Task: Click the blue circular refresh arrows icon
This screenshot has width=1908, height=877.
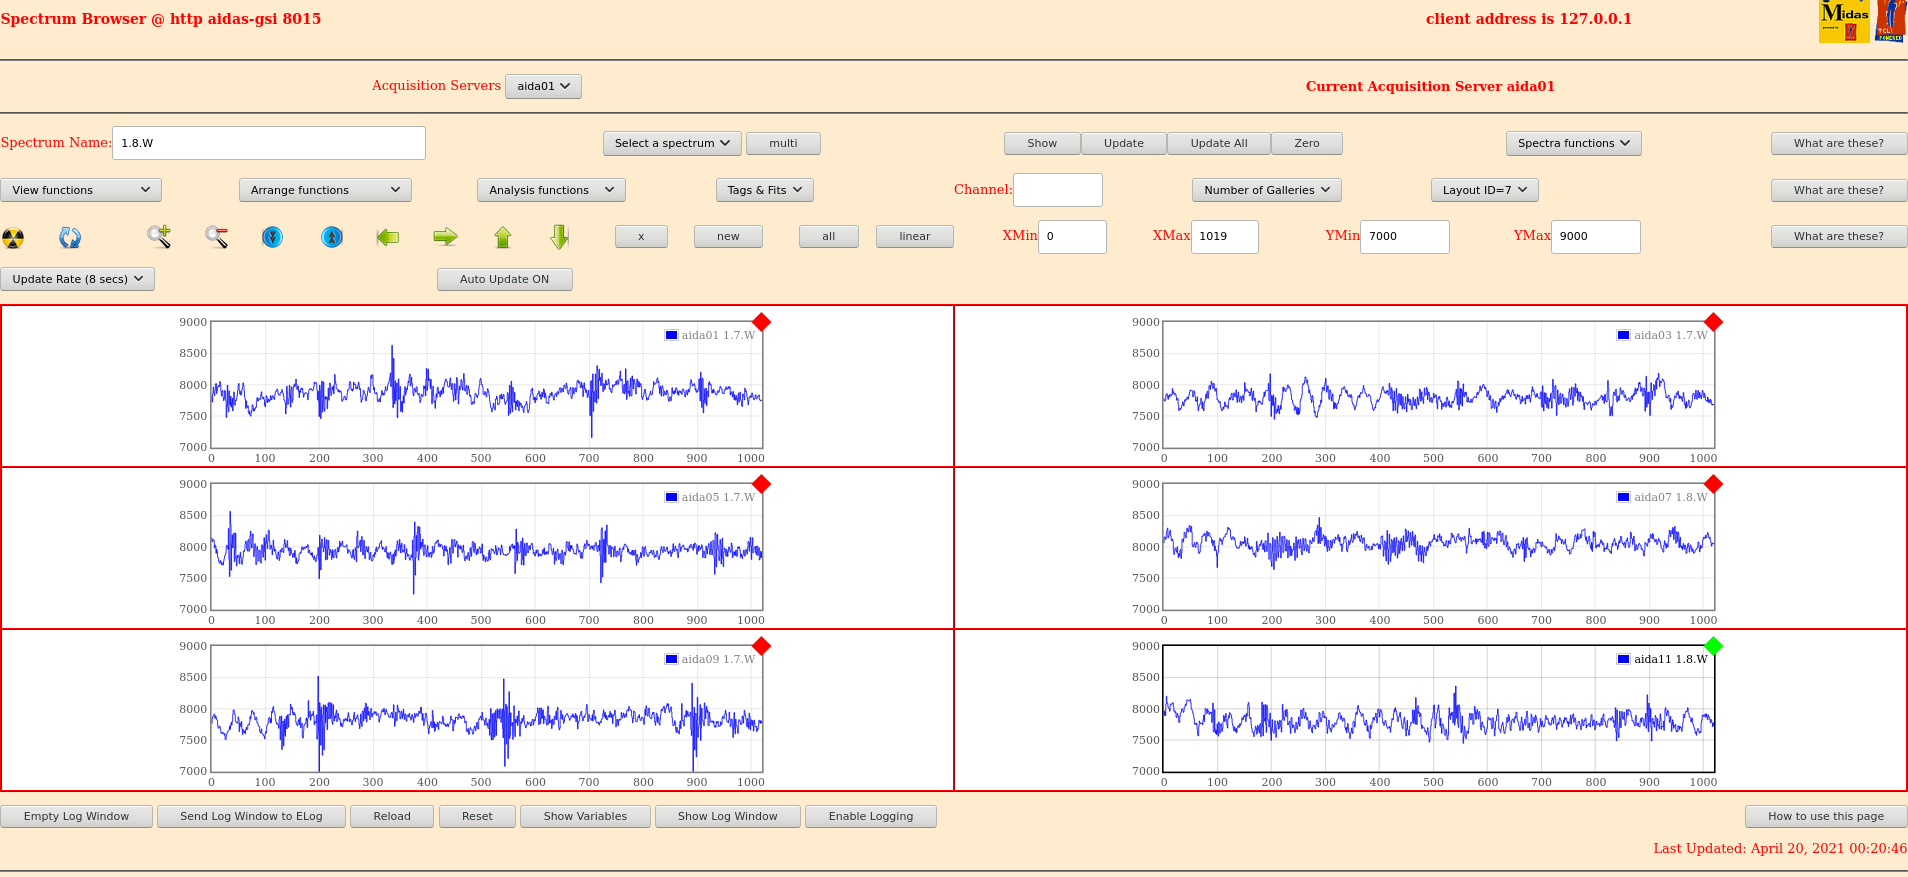Action: [70, 238]
